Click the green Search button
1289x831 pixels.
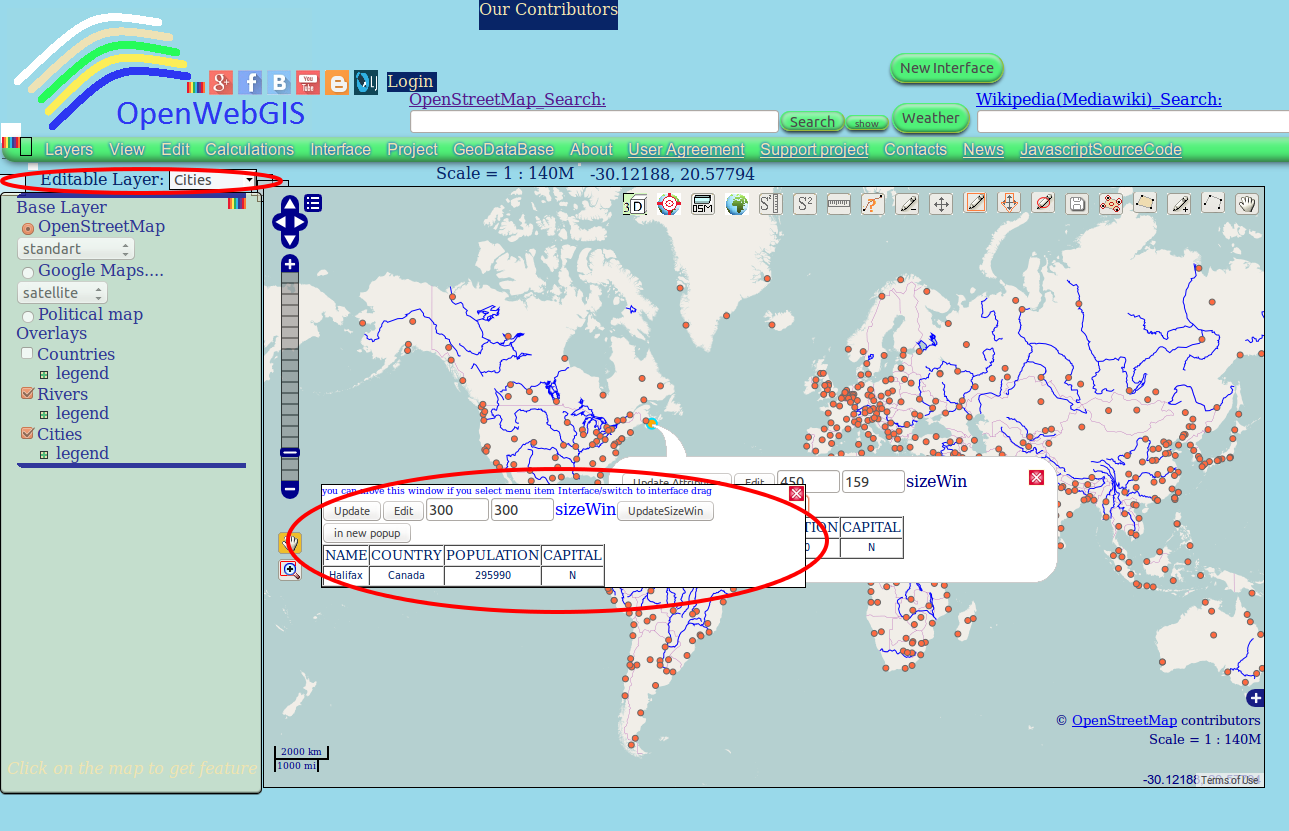(x=812, y=122)
